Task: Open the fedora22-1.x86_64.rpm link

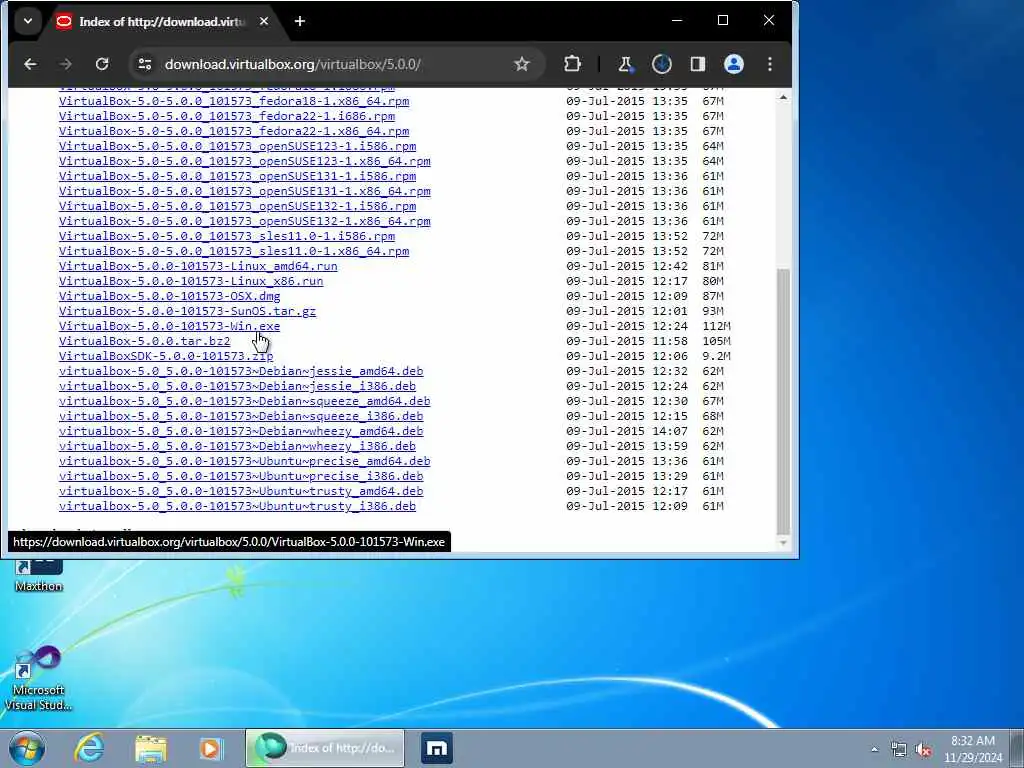Action: click(x=234, y=131)
